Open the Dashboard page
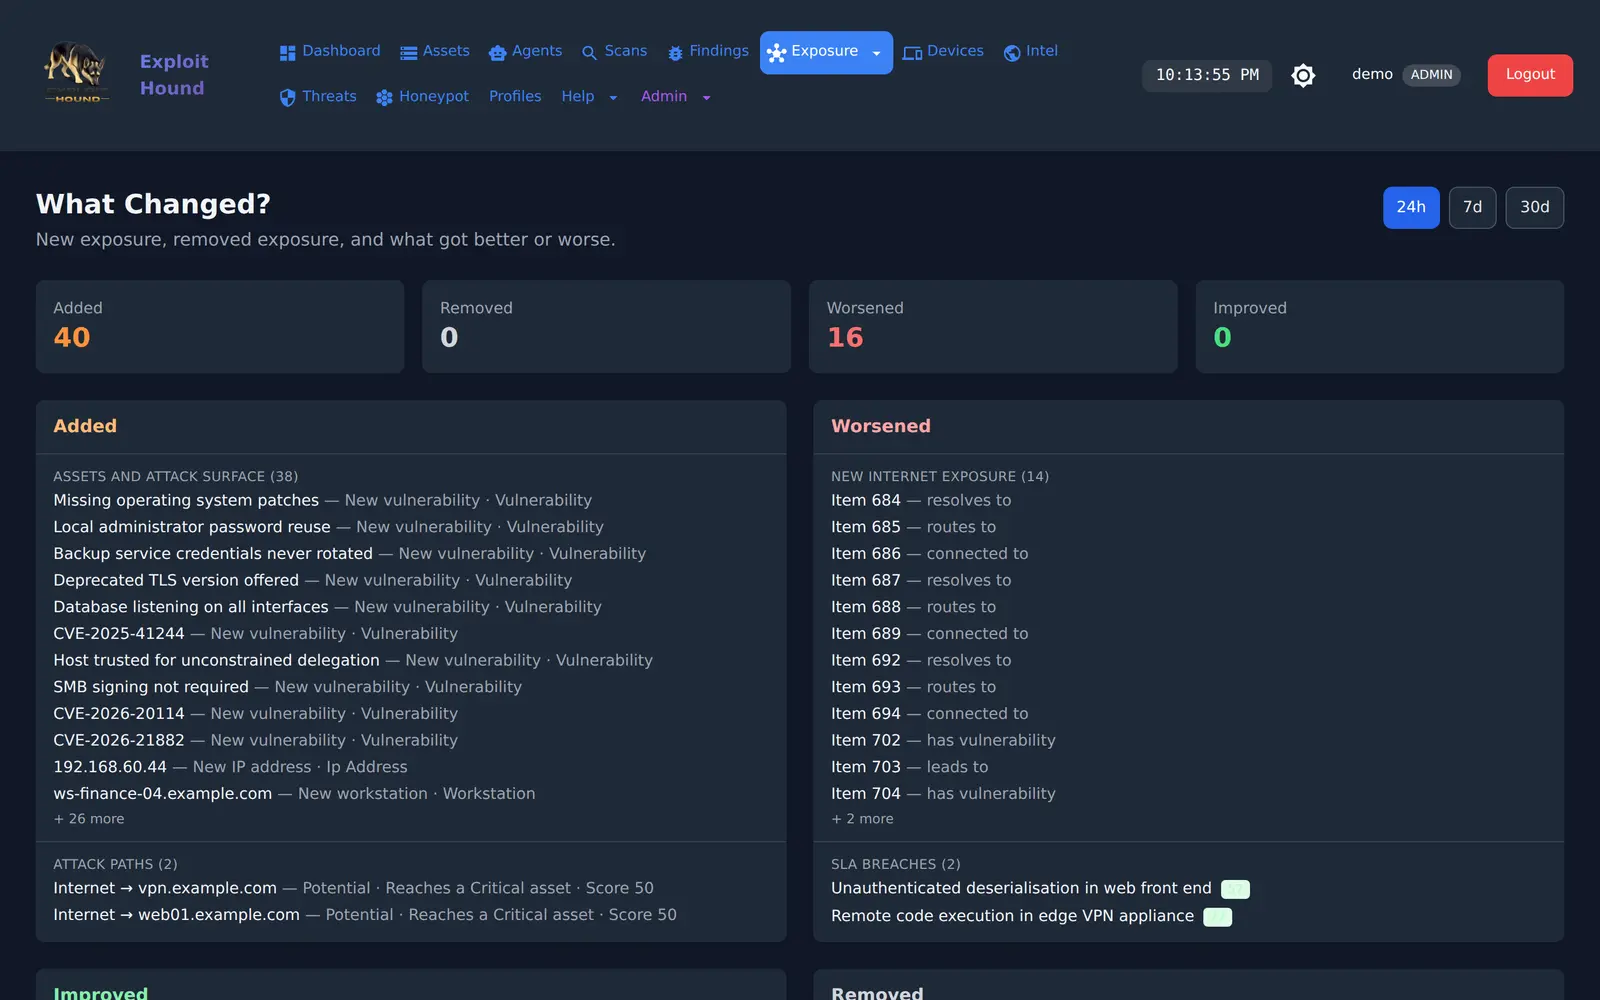 coord(330,51)
